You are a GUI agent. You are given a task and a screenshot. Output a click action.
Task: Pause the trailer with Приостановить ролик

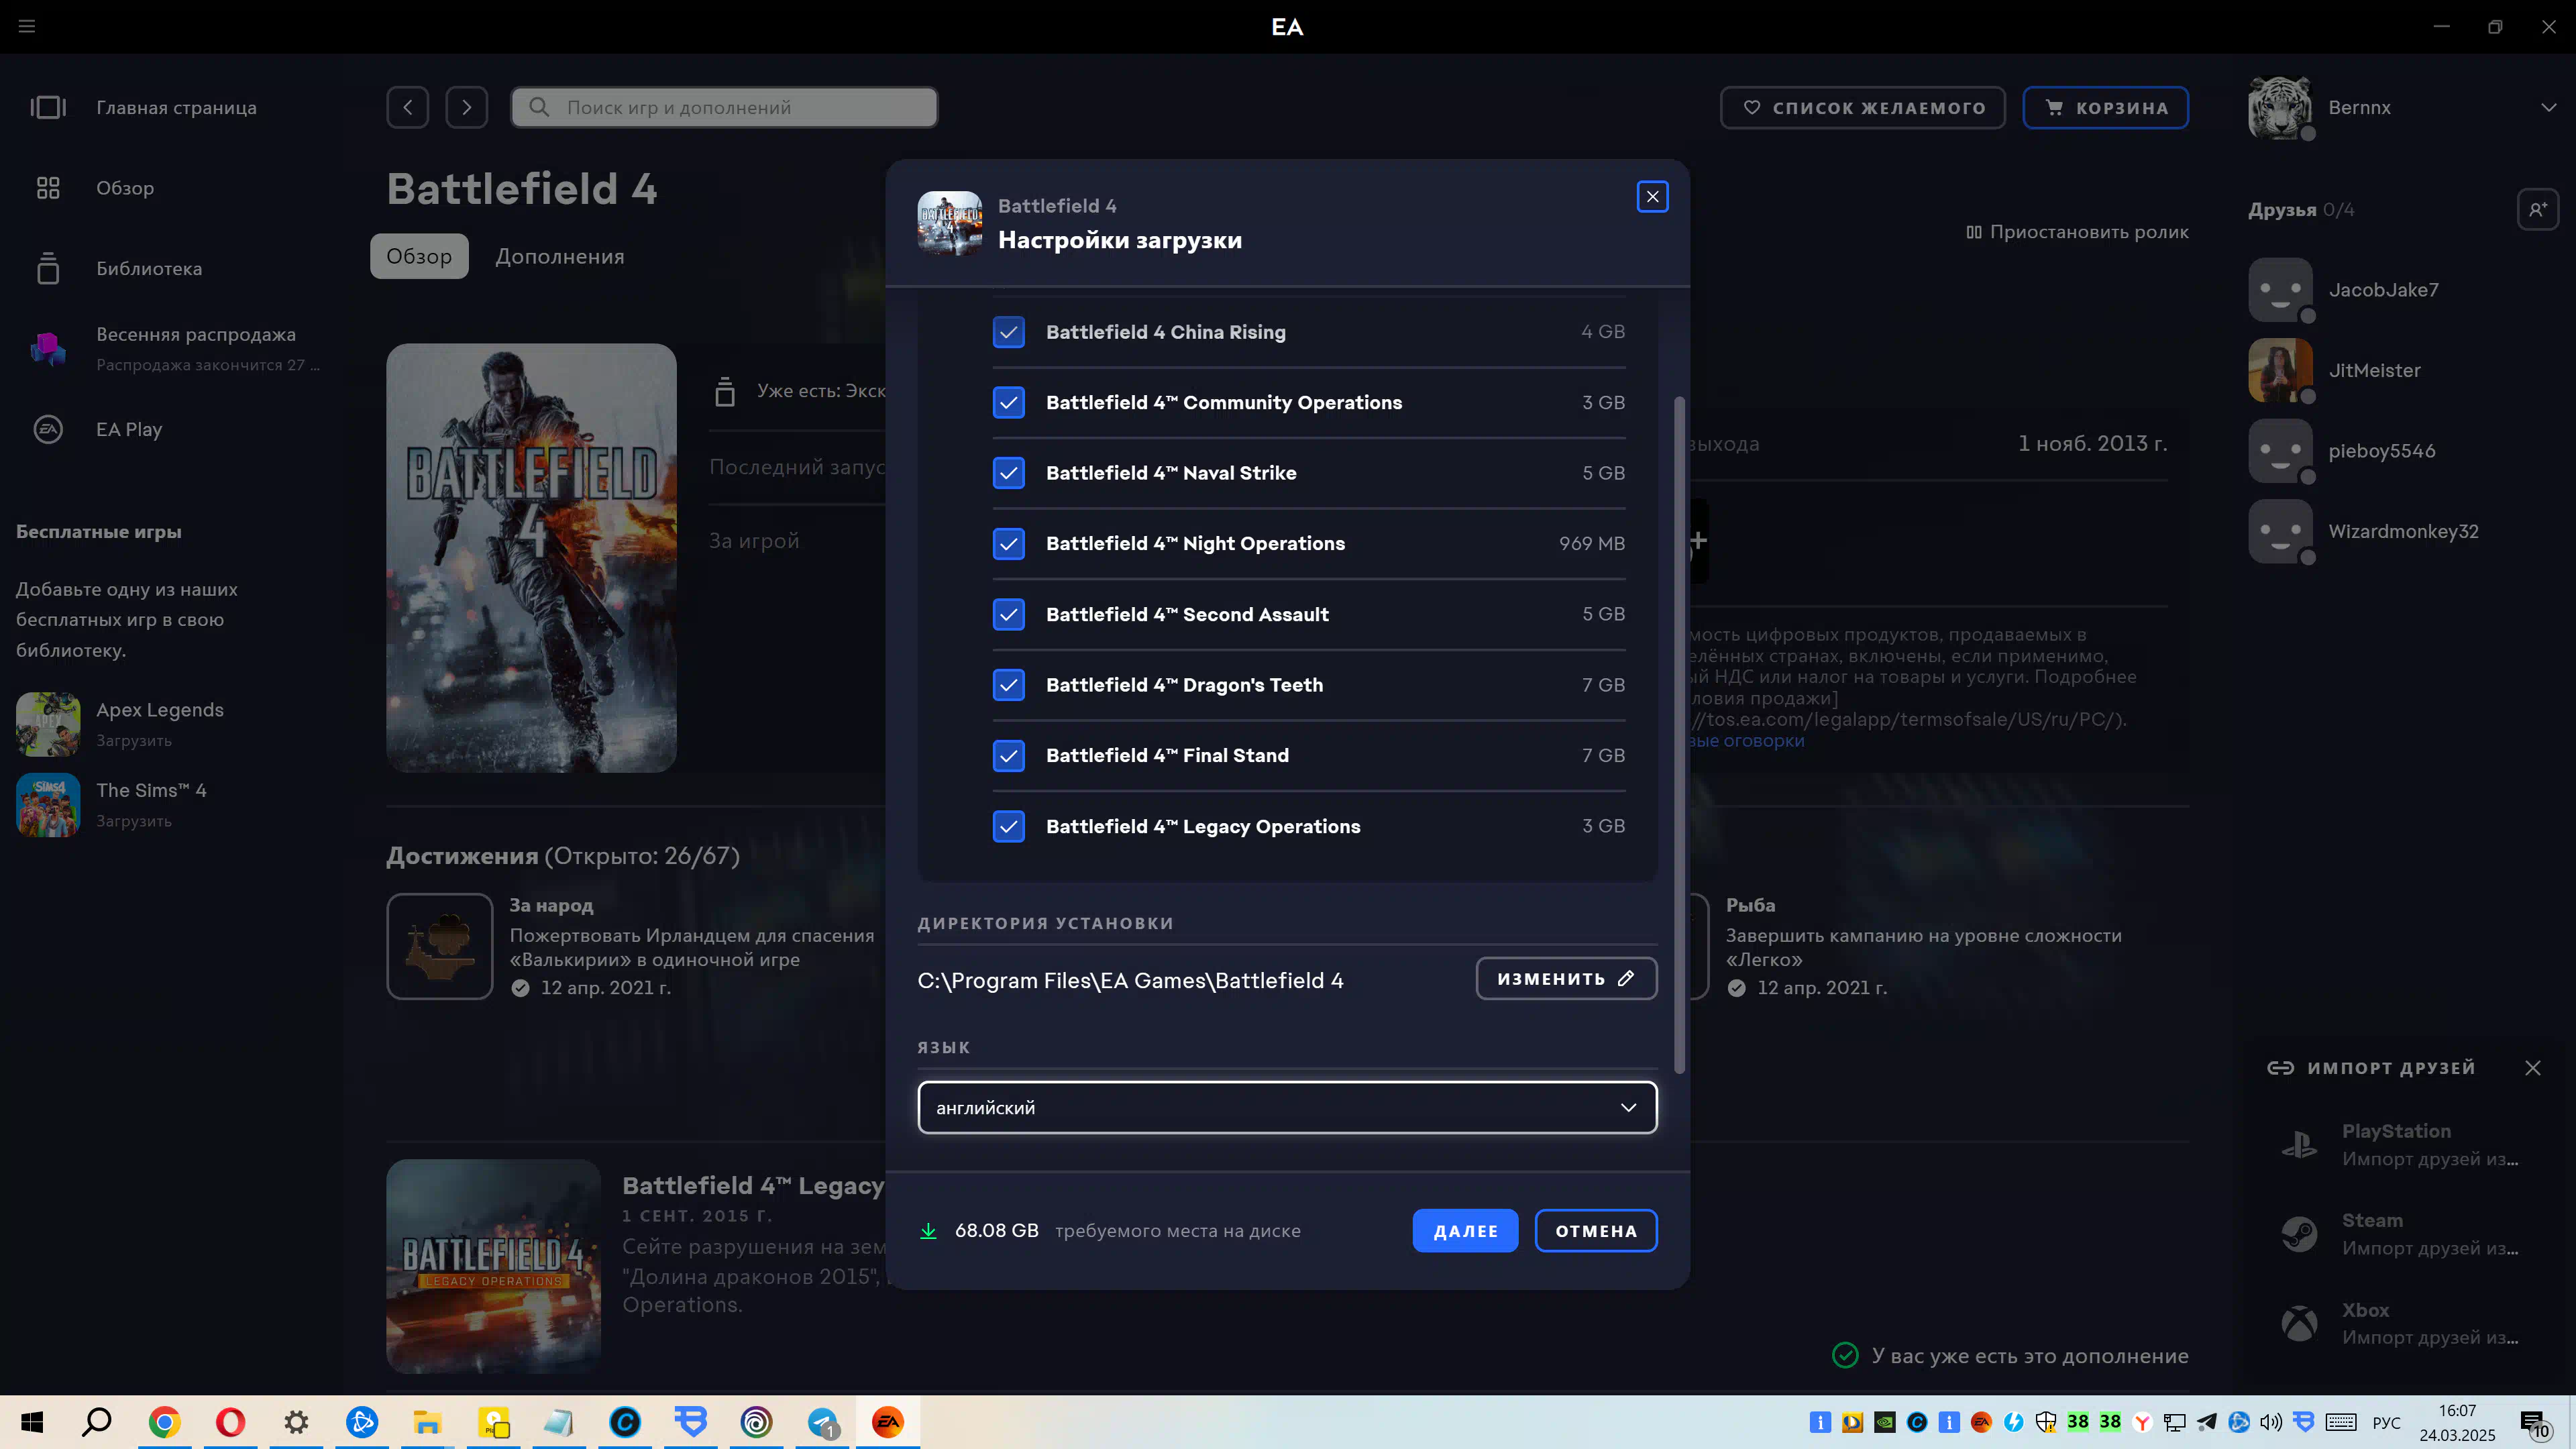tap(2077, 232)
